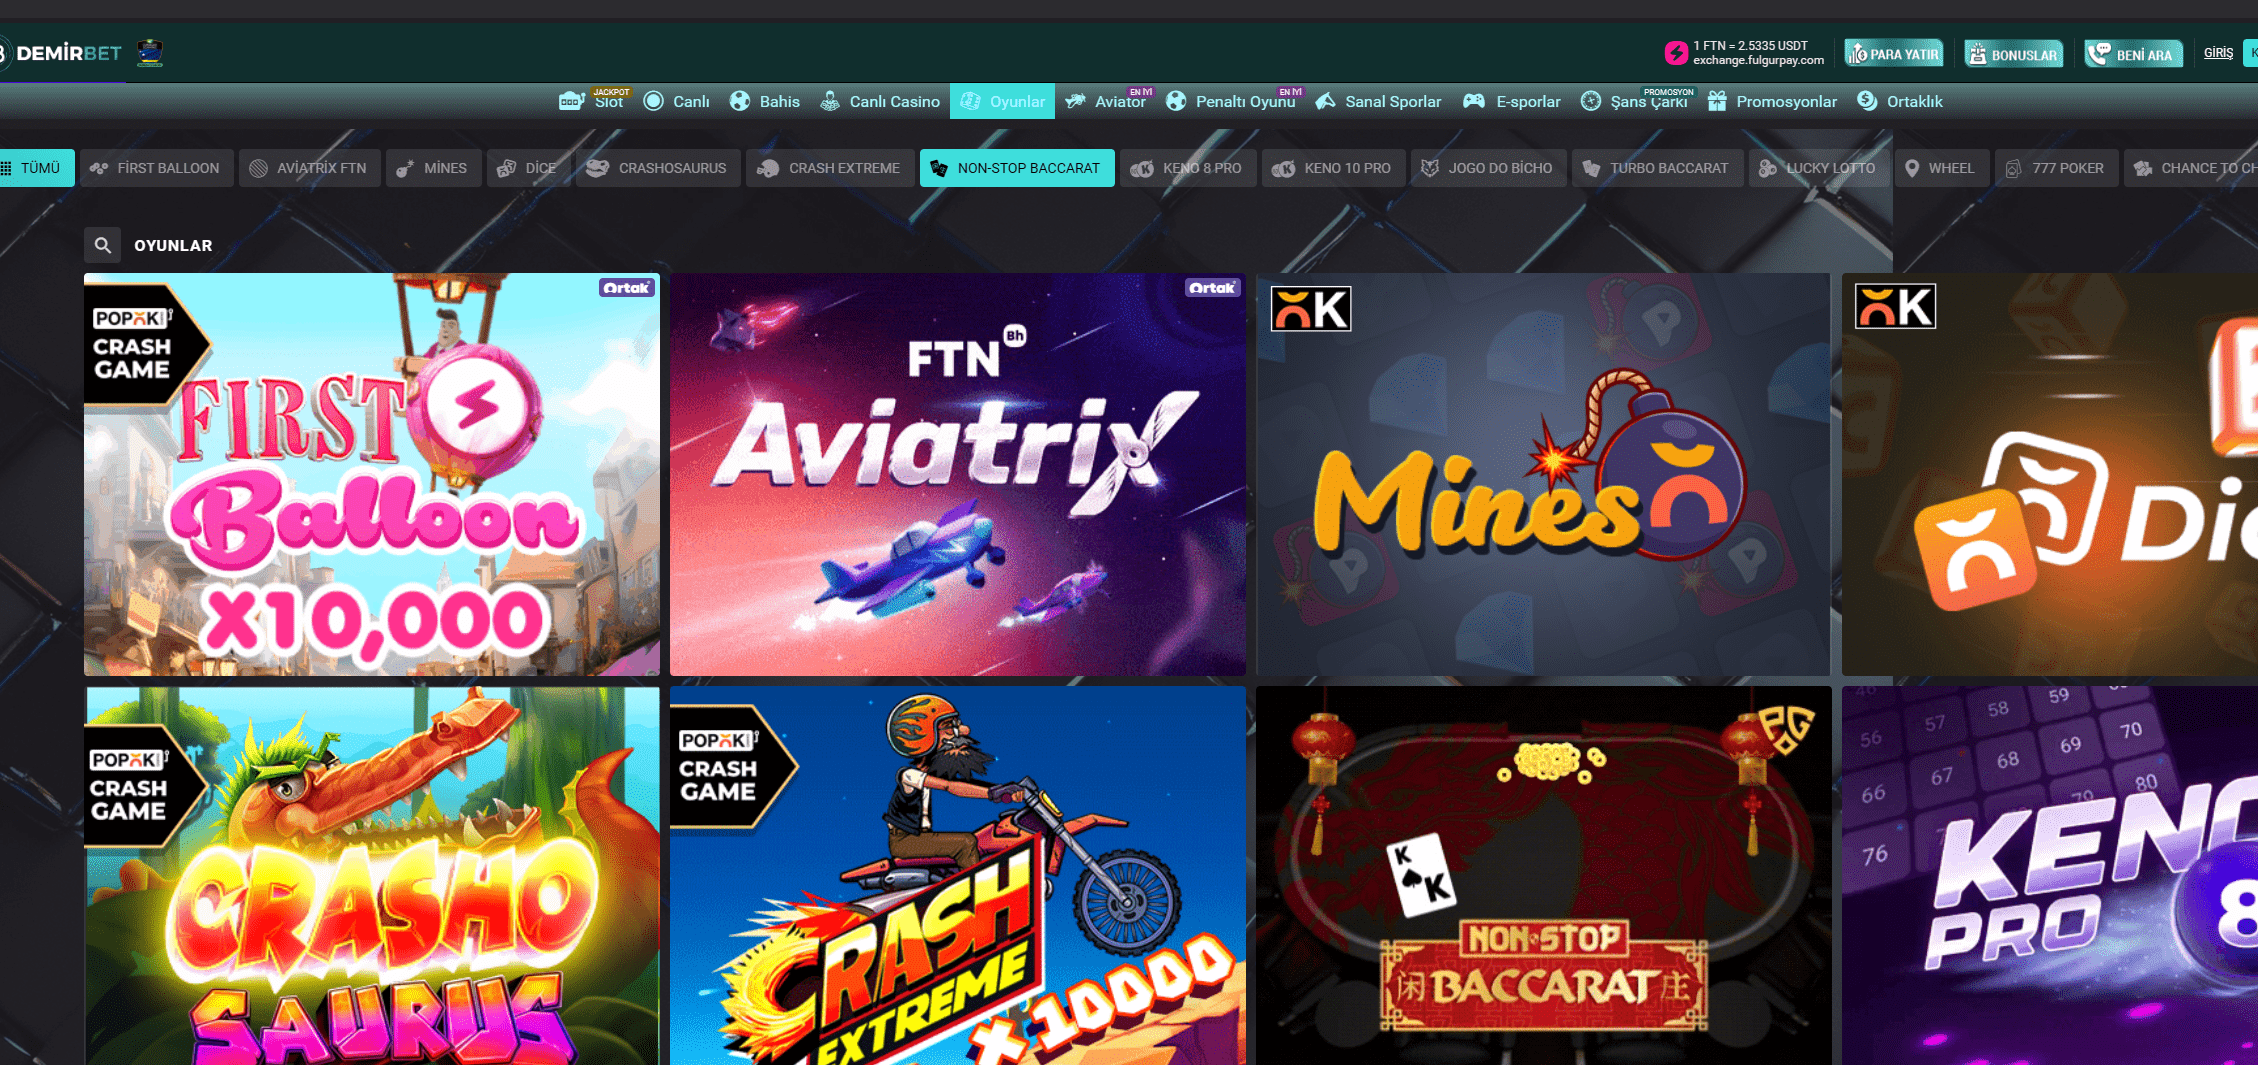Image resolution: width=2258 pixels, height=1065 pixels.
Task: Filter by MINES category
Action: tap(433, 168)
